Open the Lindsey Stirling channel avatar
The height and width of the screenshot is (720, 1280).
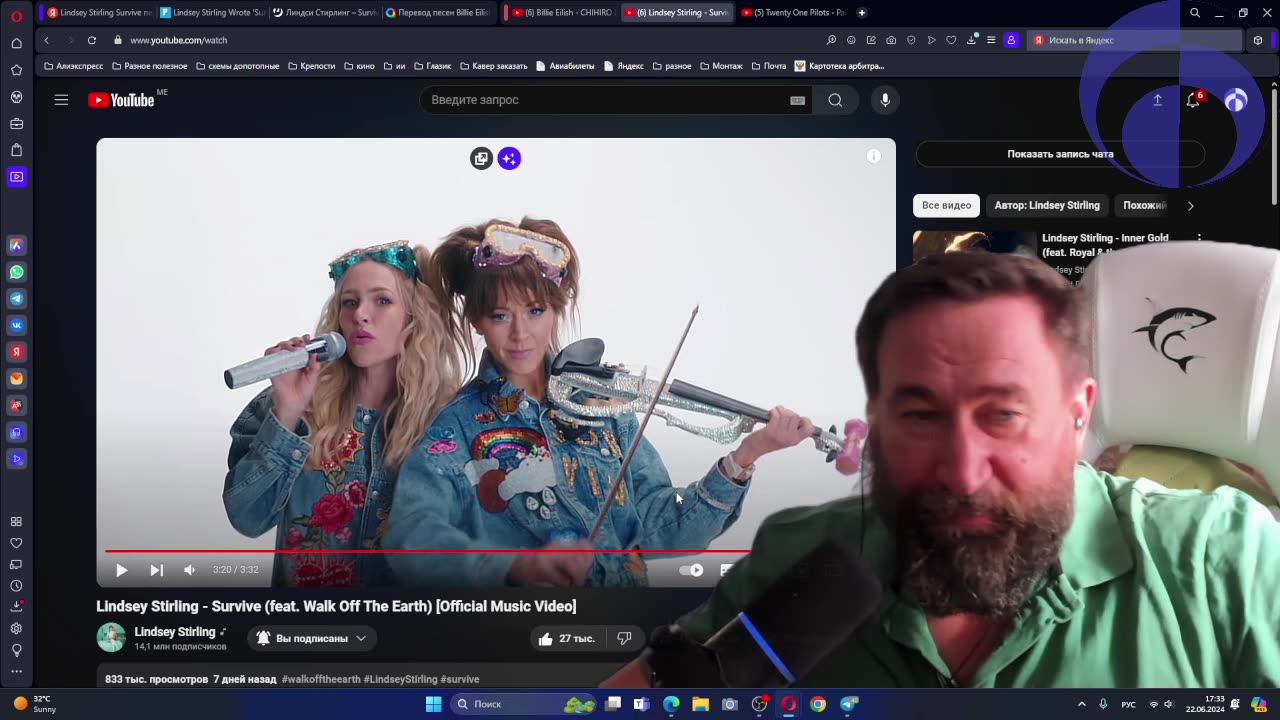point(111,637)
